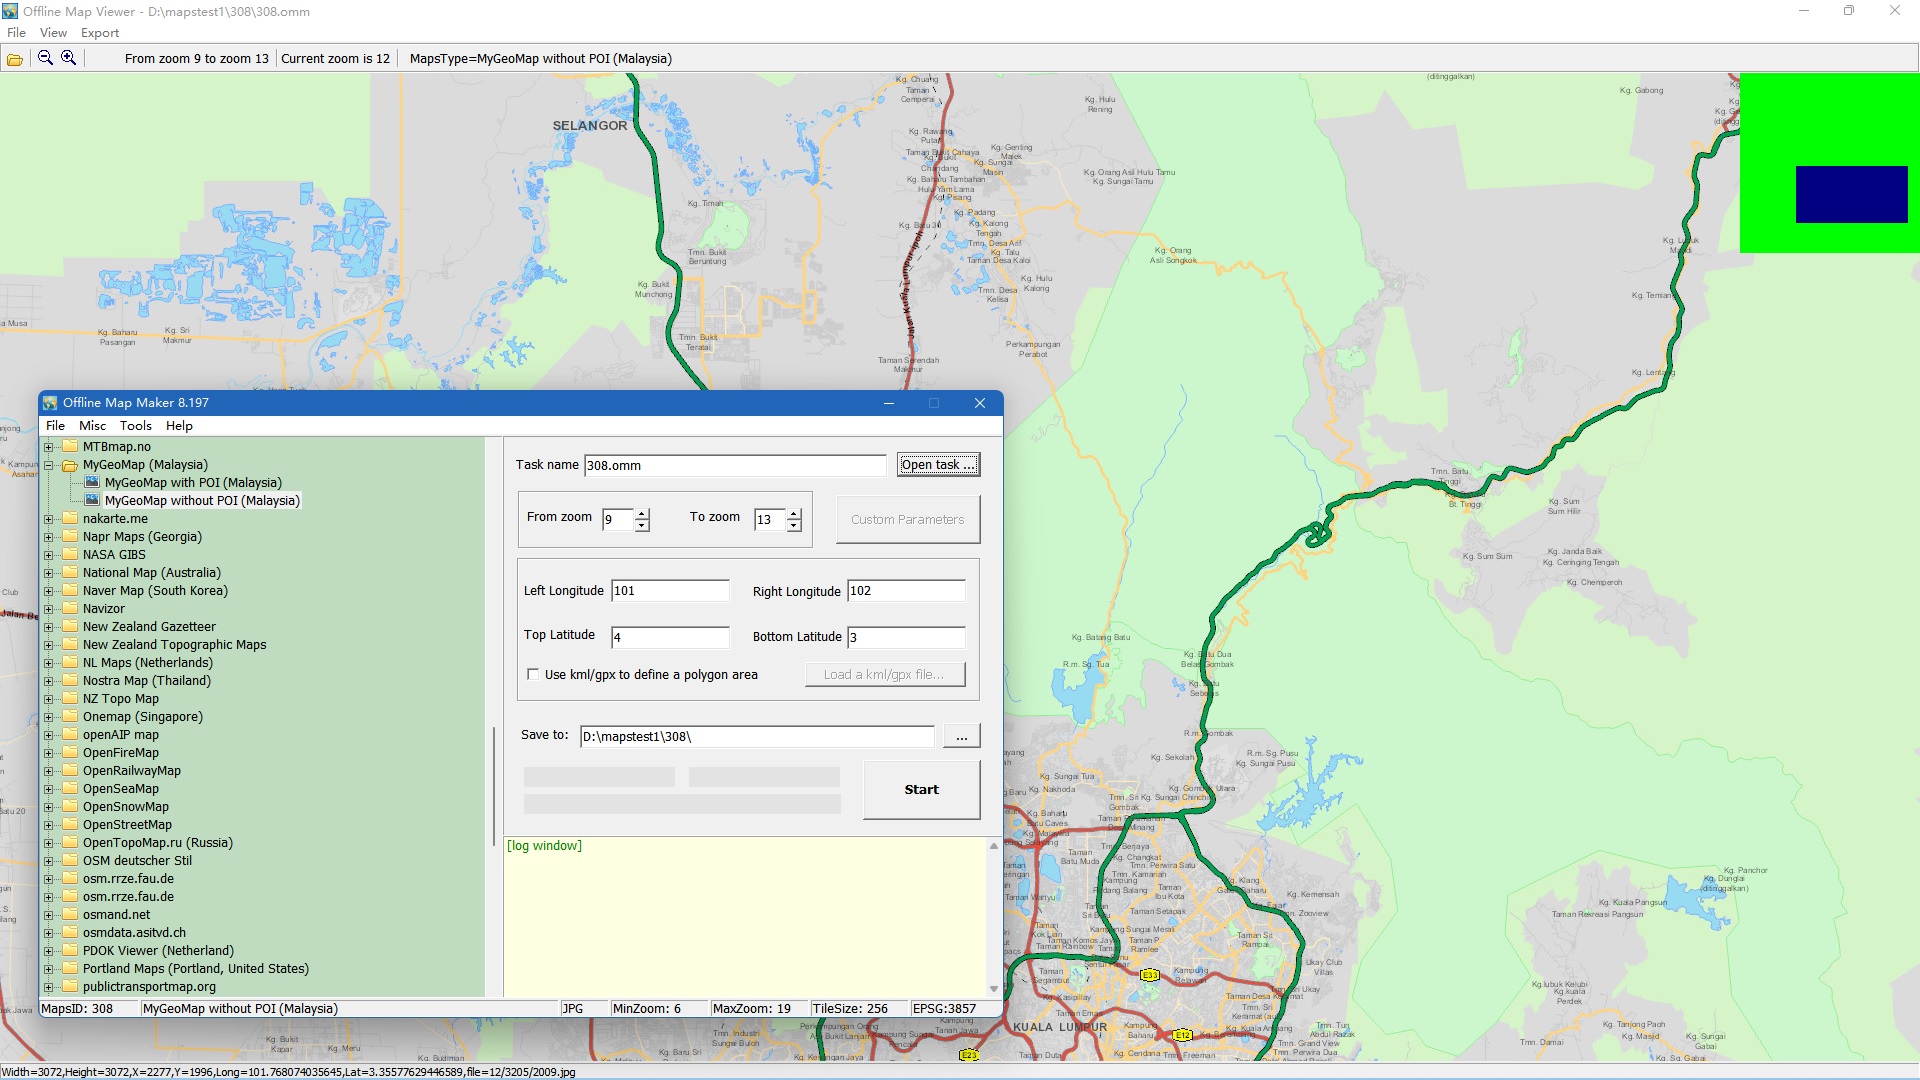
Task: Enable Use kml/gpx to define polygon area
Action: tap(533, 675)
